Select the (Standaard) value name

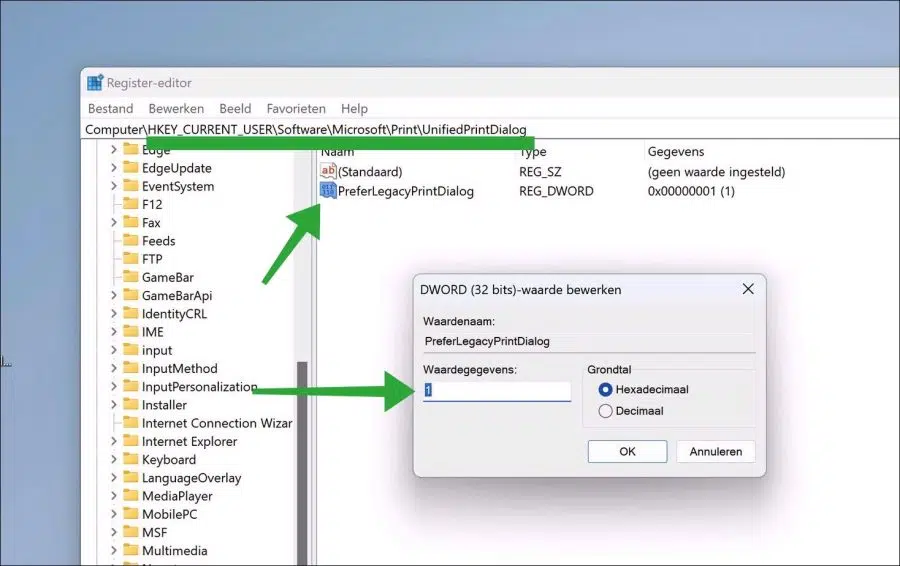(x=370, y=172)
